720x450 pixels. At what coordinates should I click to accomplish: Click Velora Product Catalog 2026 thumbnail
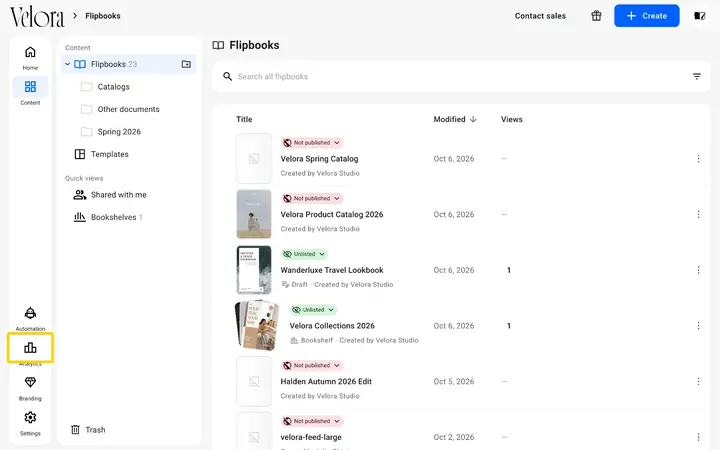pos(254,214)
